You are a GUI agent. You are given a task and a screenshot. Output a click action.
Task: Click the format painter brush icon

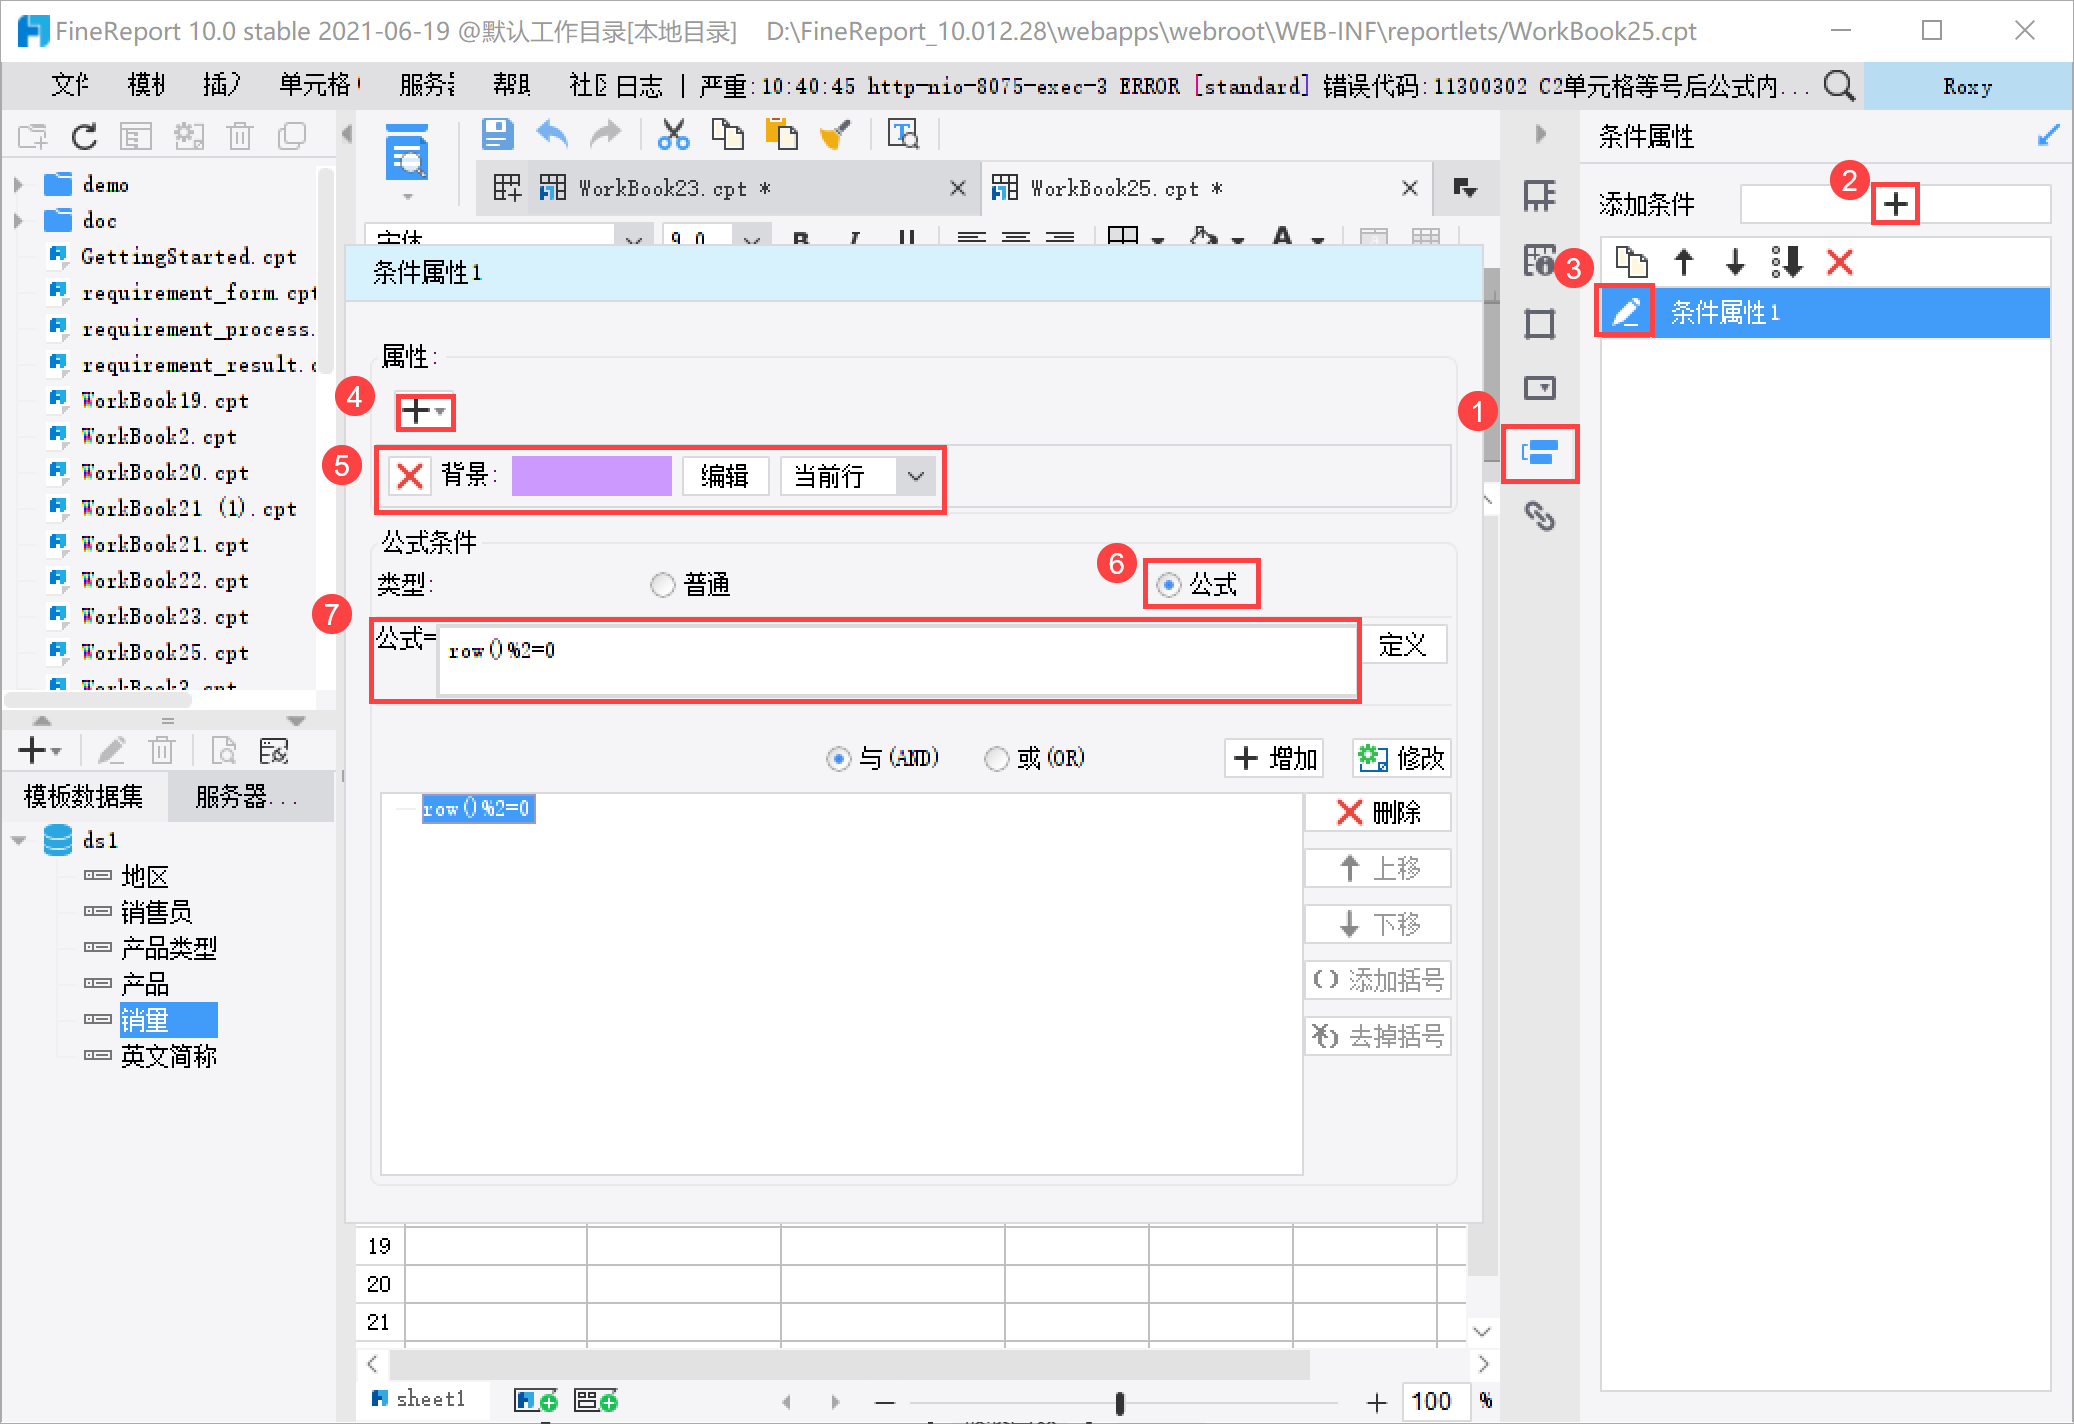[835, 134]
